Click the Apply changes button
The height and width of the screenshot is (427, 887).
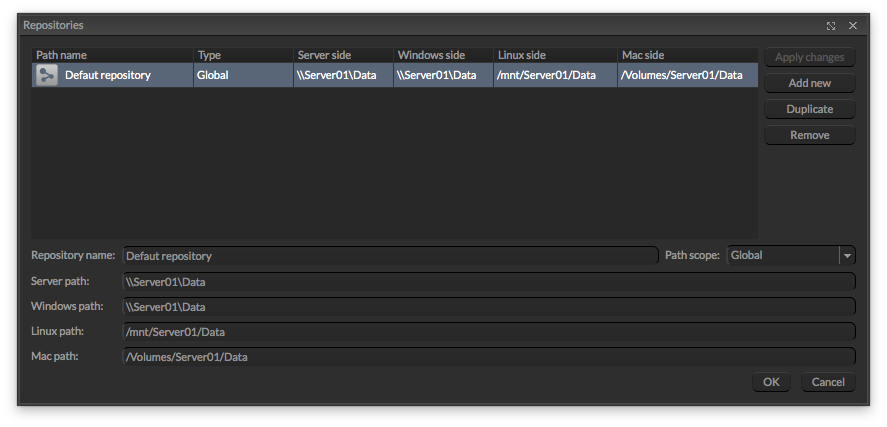[x=809, y=58]
